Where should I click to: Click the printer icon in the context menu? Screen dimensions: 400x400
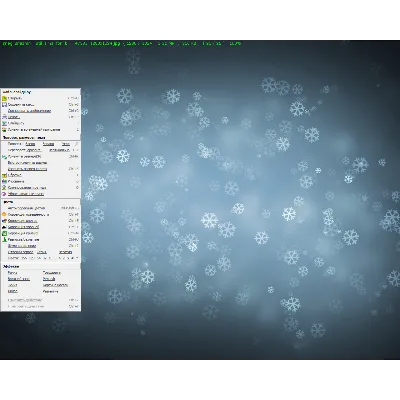click(x=4, y=117)
